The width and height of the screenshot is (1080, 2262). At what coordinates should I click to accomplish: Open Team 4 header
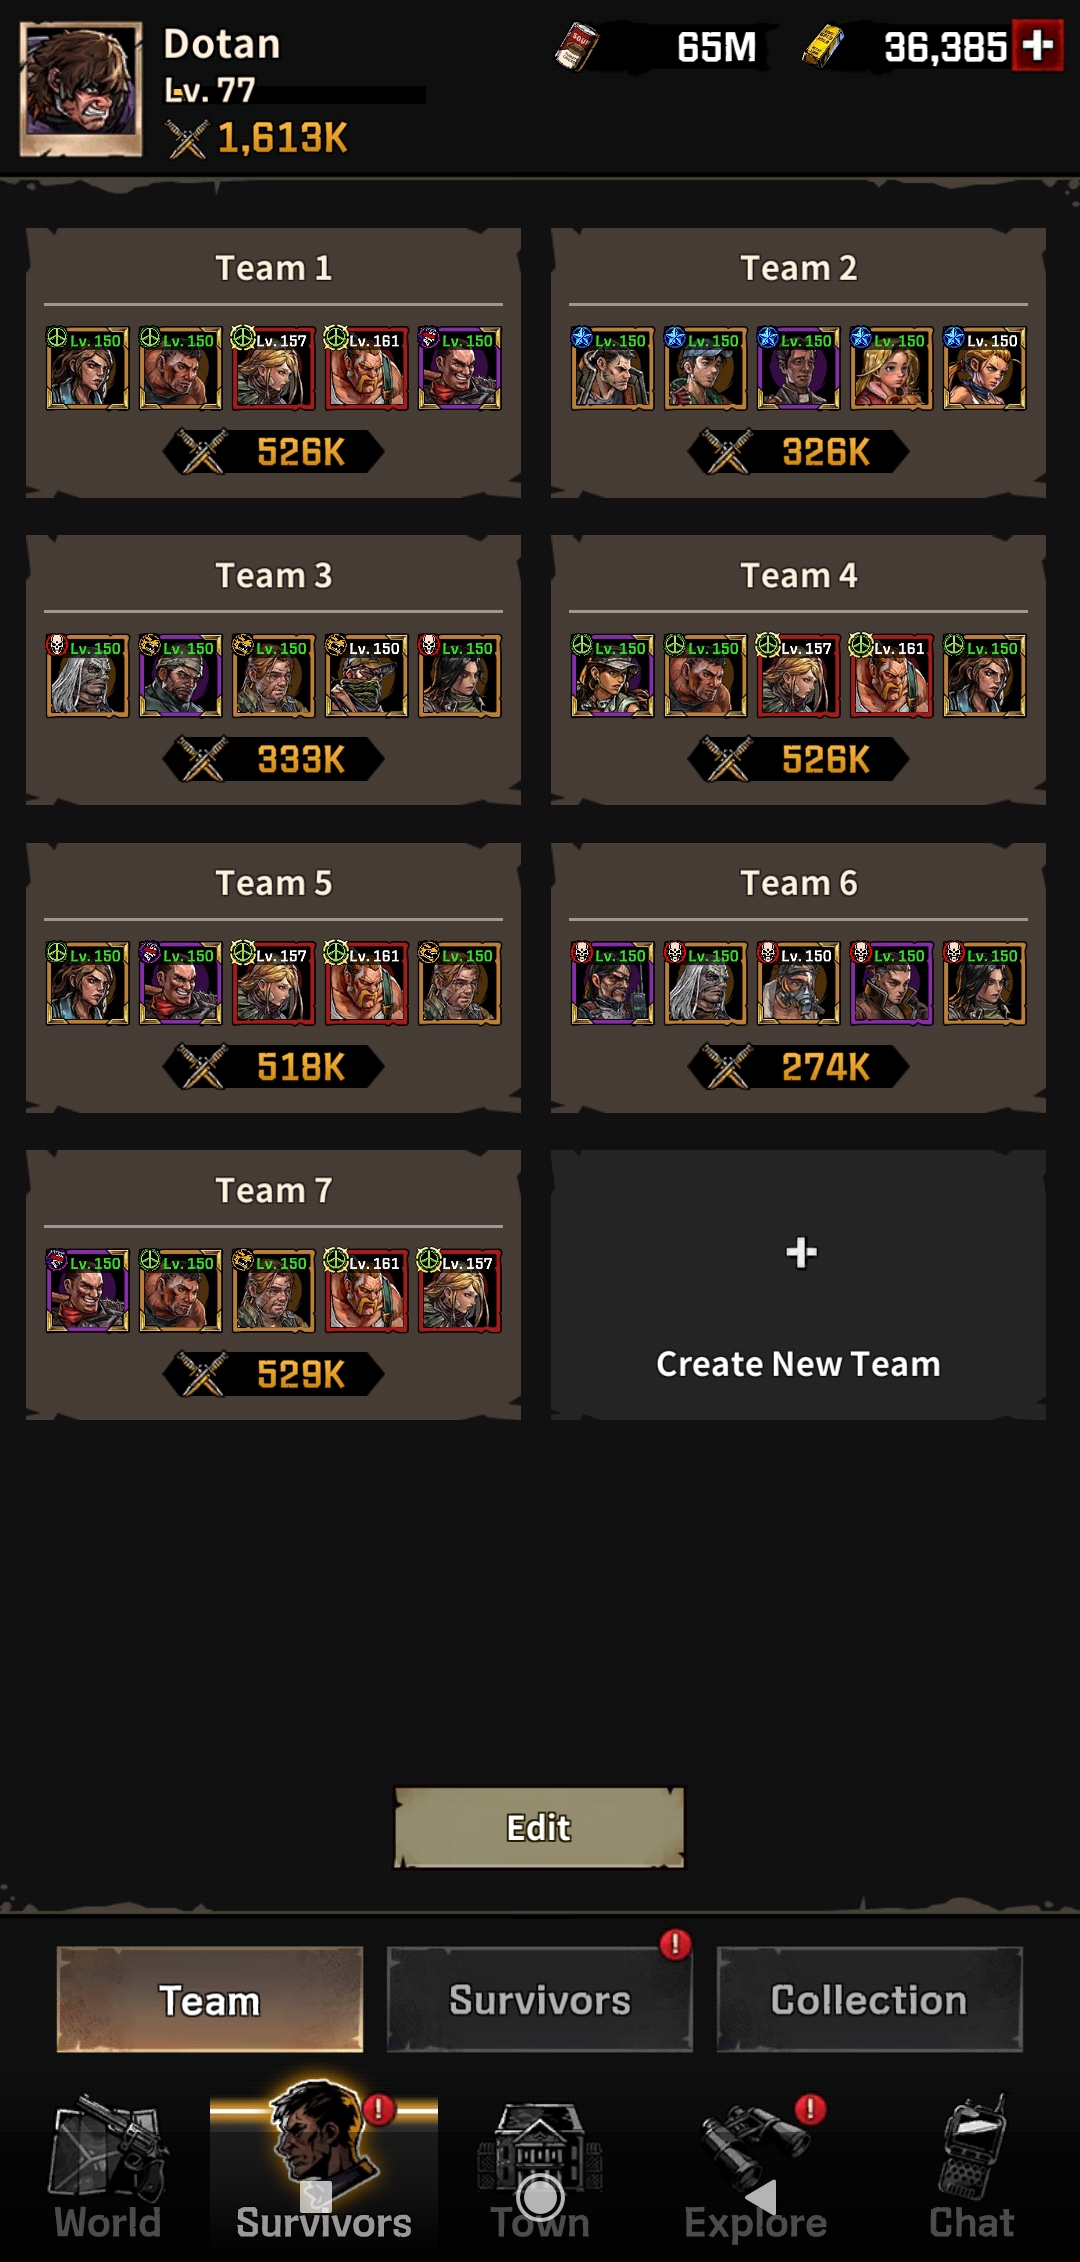coord(798,576)
